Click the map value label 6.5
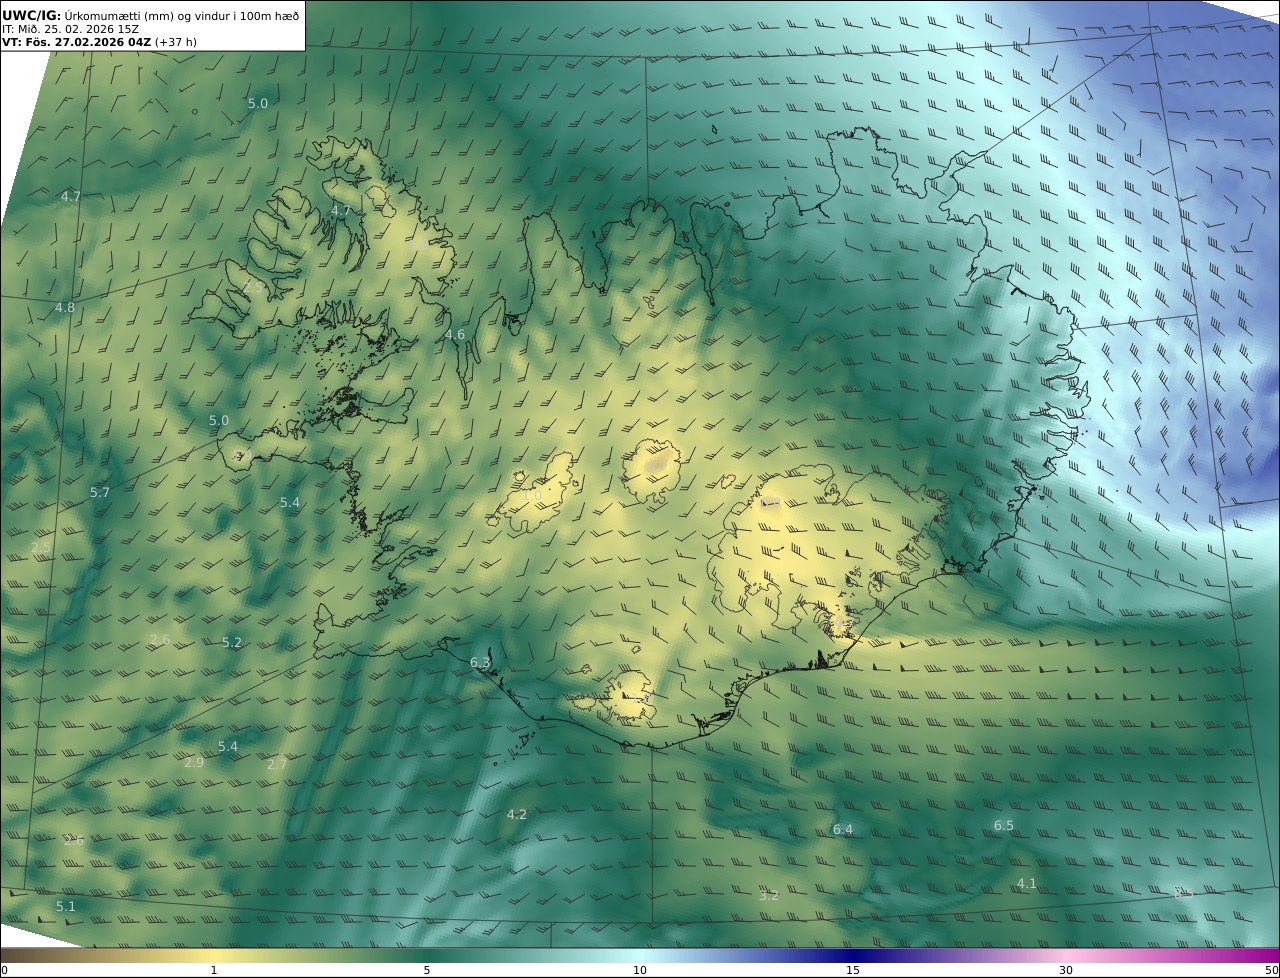Image resolution: width=1280 pixels, height=978 pixels. [x=1004, y=826]
